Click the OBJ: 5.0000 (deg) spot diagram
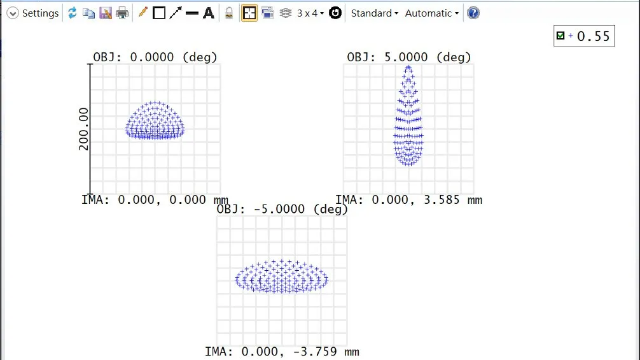 point(409,129)
